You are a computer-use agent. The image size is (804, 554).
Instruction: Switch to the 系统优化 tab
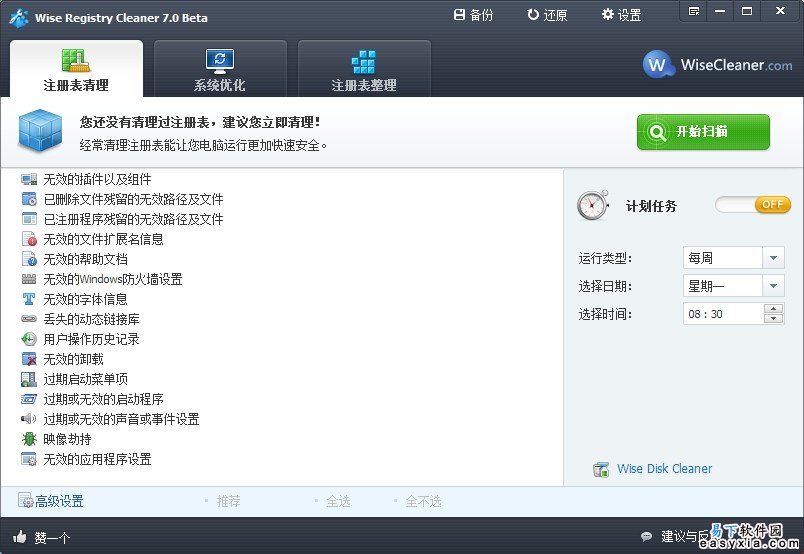[x=220, y=69]
